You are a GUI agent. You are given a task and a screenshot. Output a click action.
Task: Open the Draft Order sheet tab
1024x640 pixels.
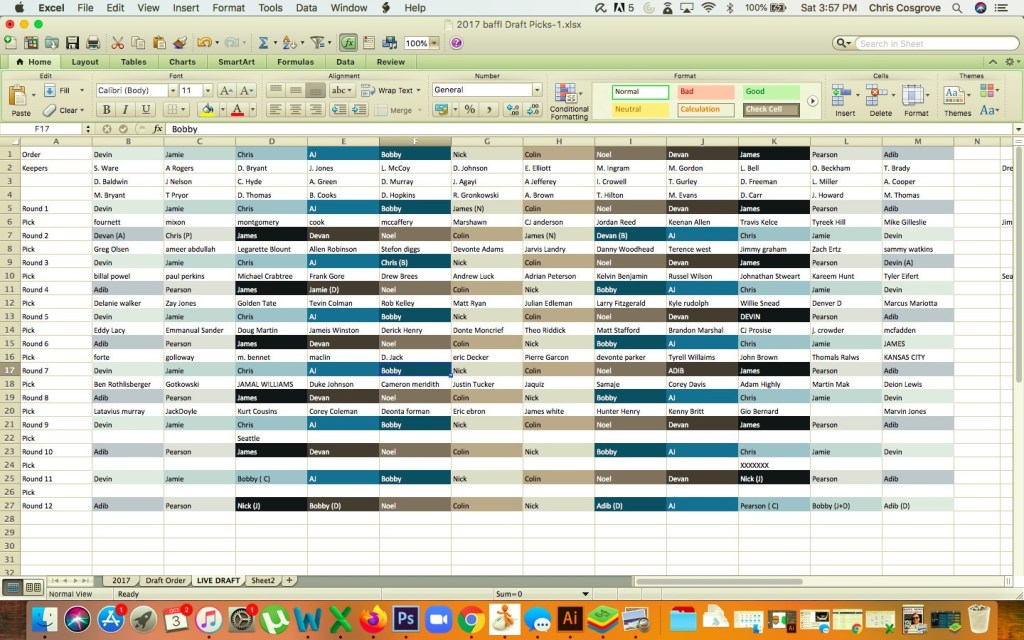[165, 580]
